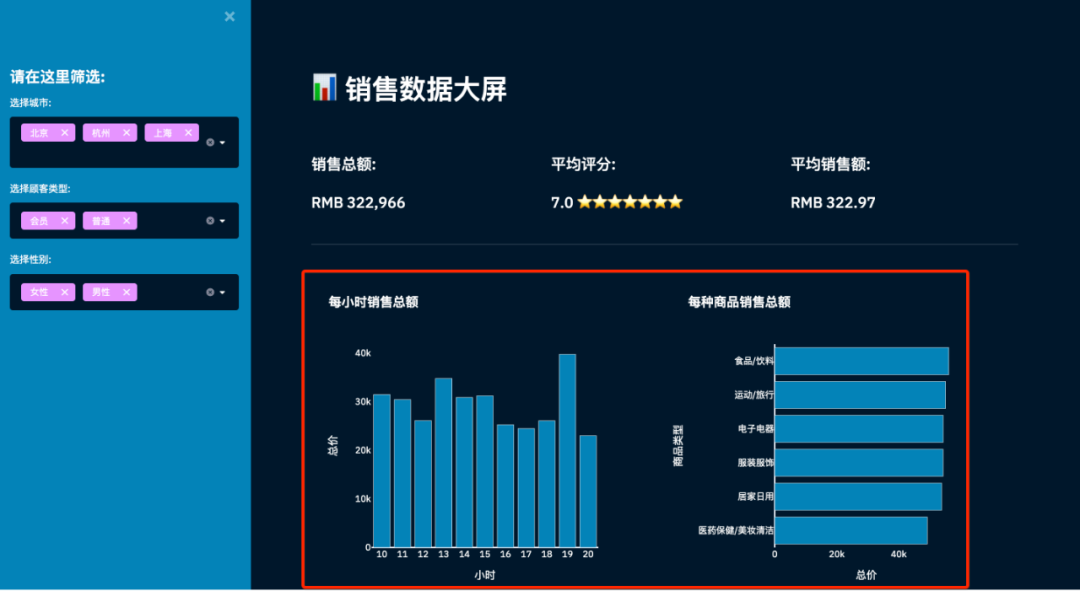Open the customer type dropdown arrow
The height and width of the screenshot is (591, 1080).
coord(222,221)
